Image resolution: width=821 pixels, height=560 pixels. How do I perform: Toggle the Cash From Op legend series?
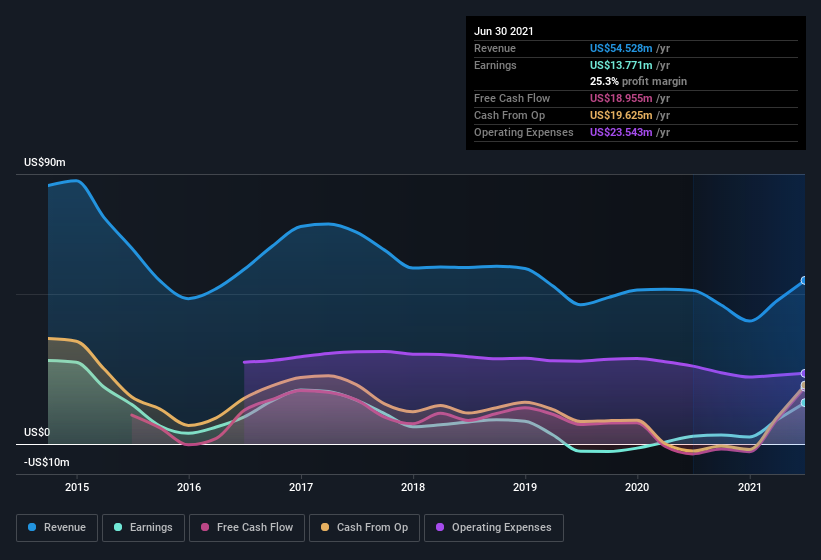pos(364,528)
